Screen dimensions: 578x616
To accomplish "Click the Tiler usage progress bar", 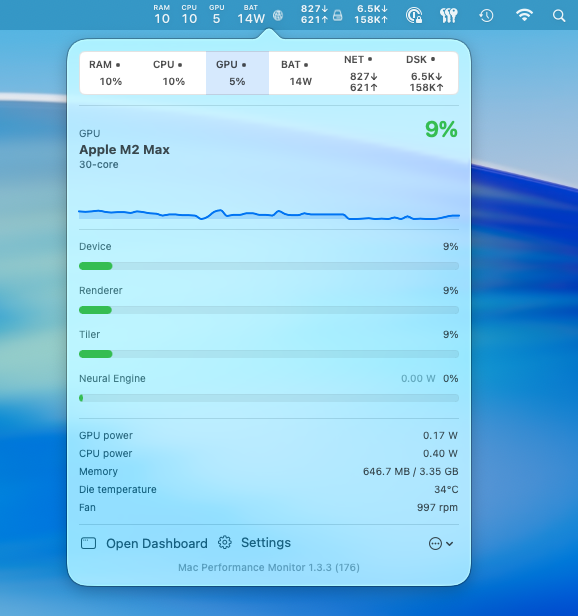I will coord(269,354).
